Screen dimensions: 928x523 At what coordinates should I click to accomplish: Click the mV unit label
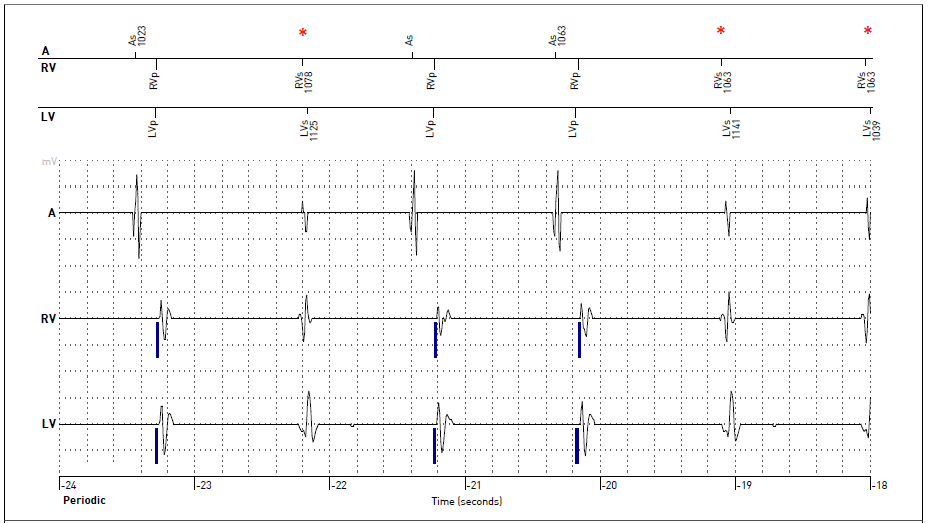point(48,161)
